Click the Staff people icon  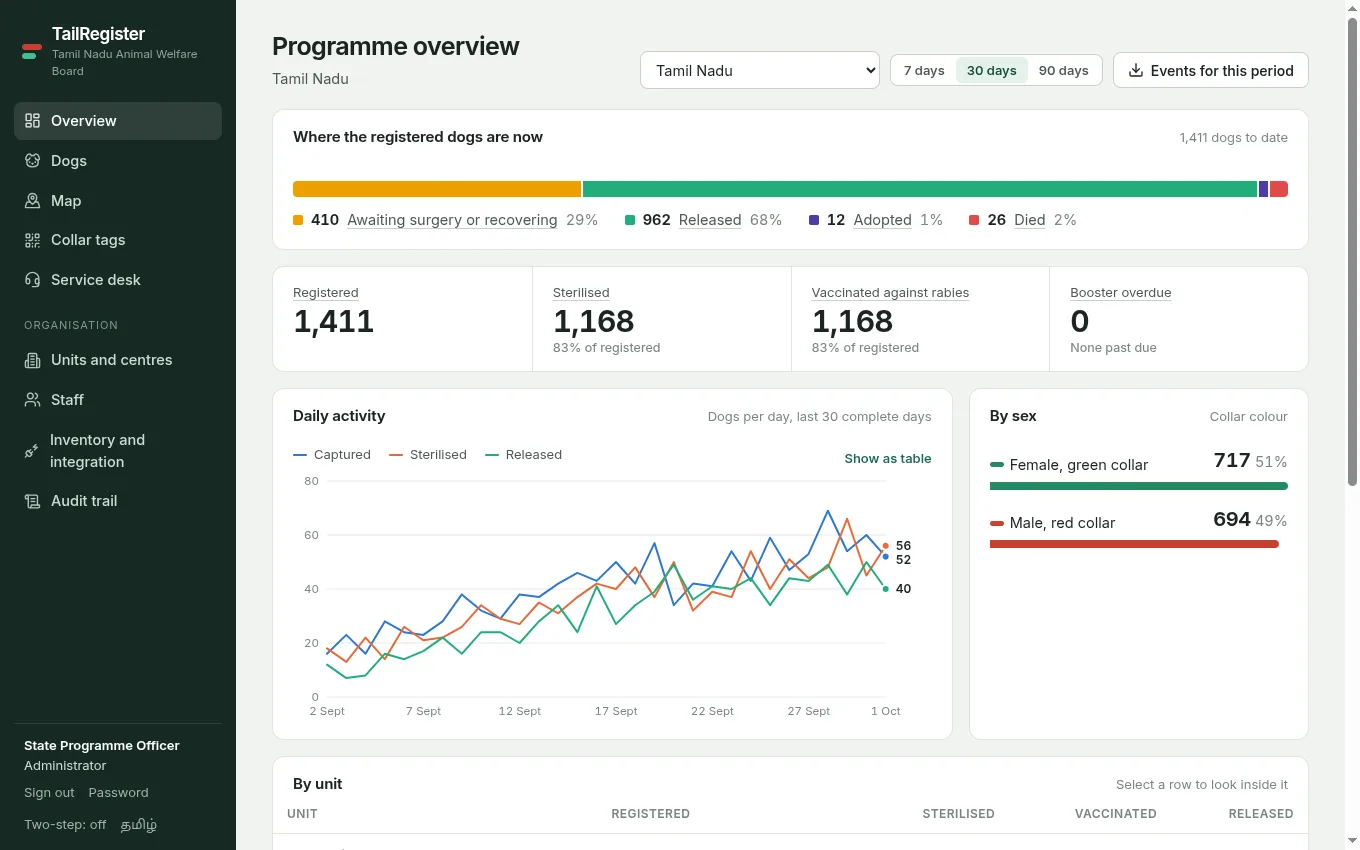[x=32, y=400]
